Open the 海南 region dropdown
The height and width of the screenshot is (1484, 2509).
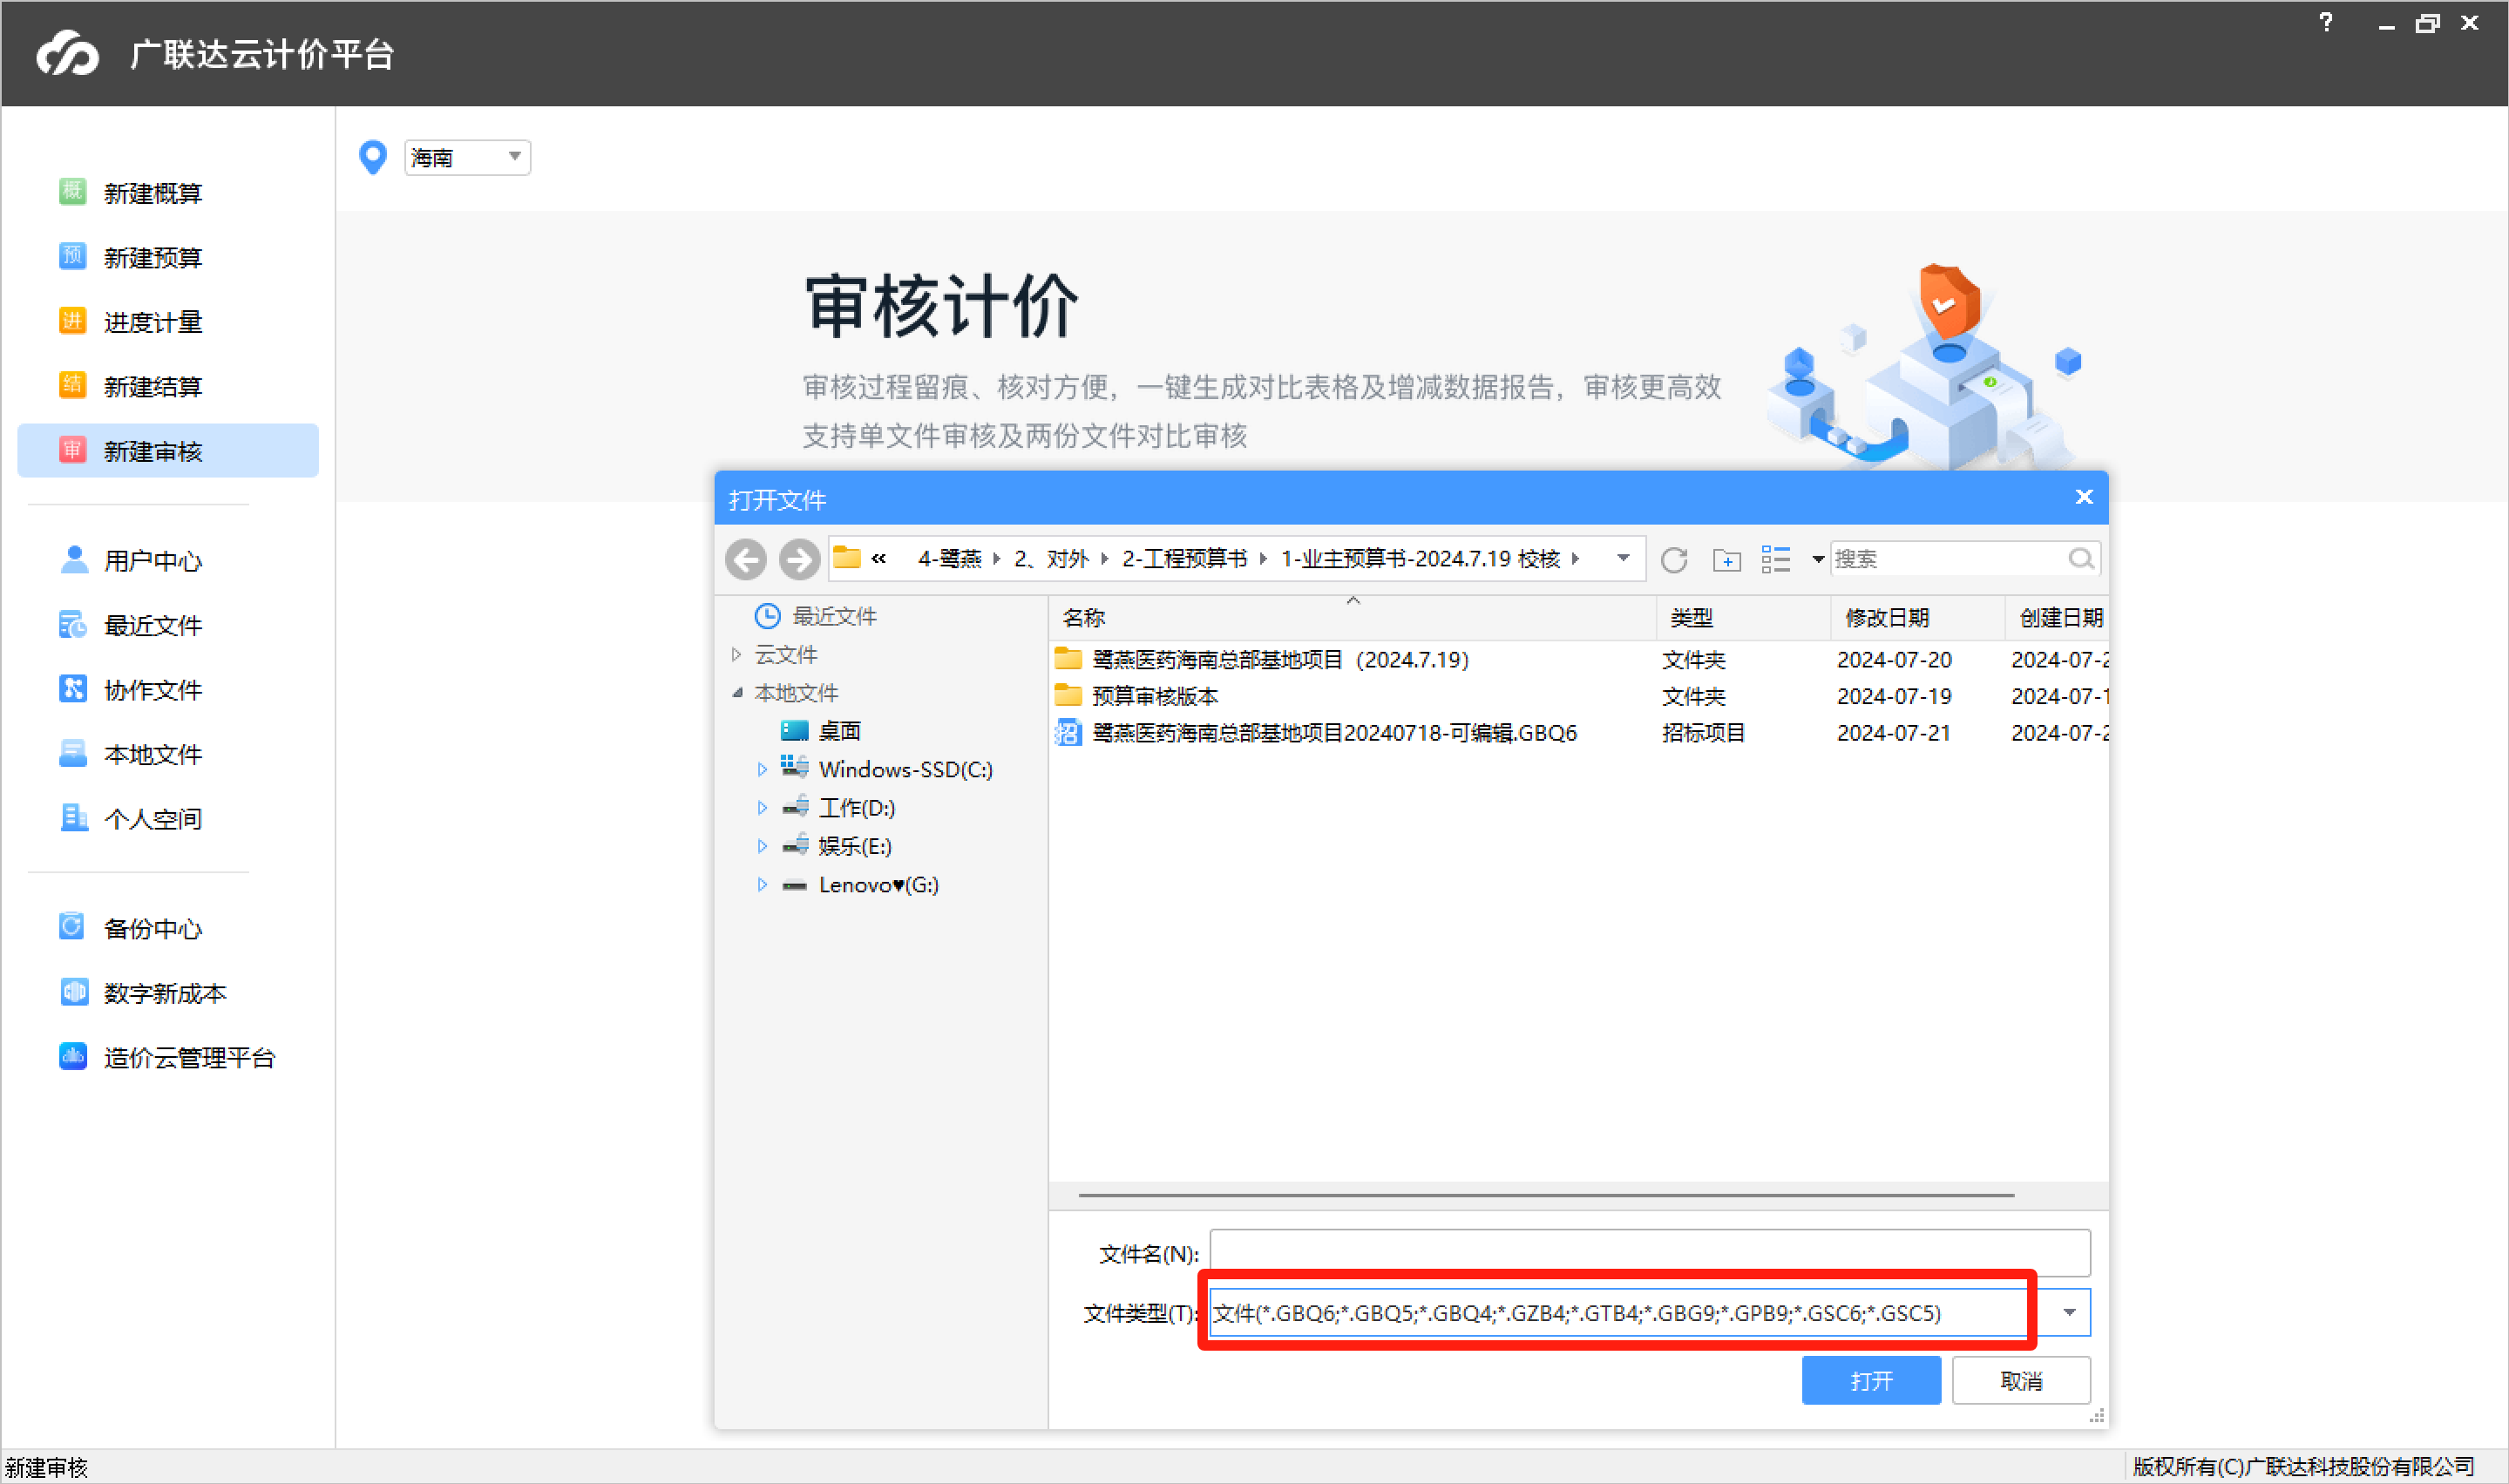467,157
